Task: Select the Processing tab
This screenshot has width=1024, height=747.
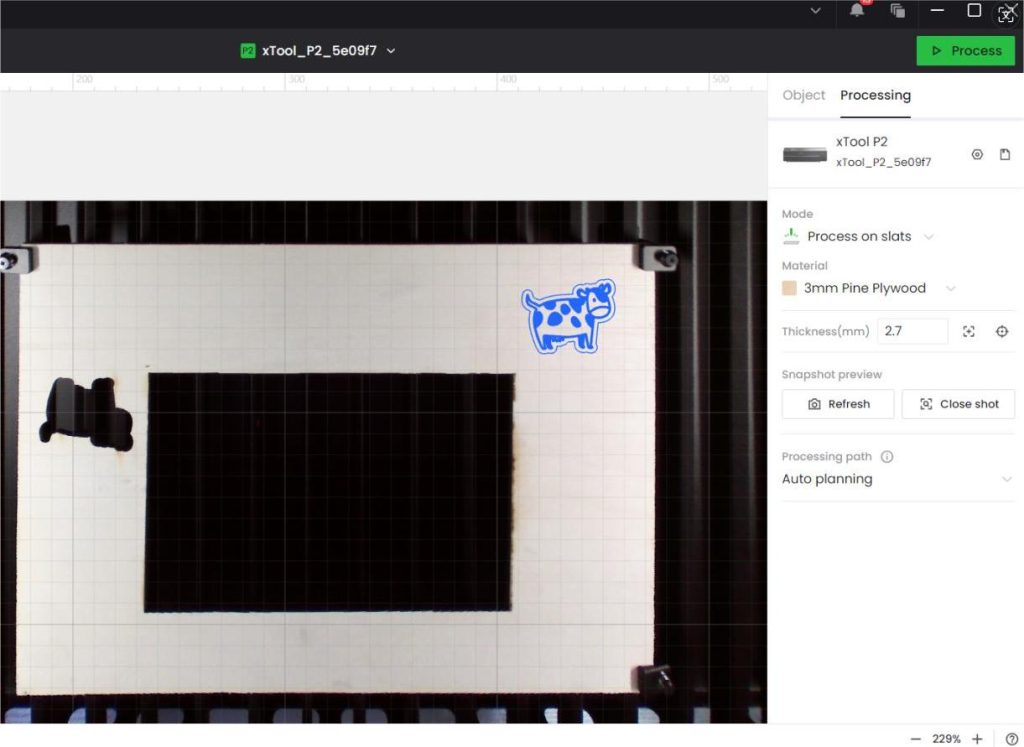Action: (875, 95)
